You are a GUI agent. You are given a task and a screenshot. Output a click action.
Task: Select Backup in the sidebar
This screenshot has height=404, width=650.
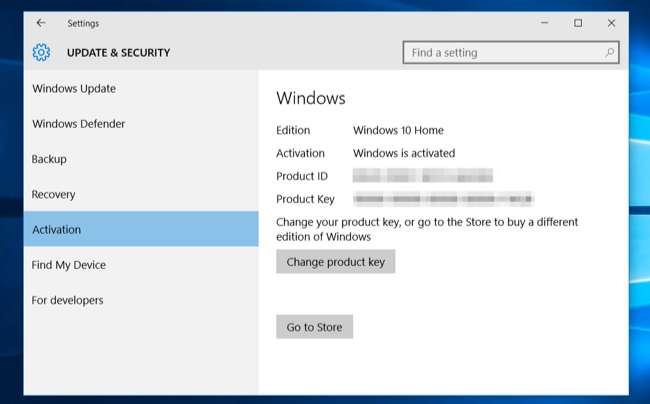(49, 159)
